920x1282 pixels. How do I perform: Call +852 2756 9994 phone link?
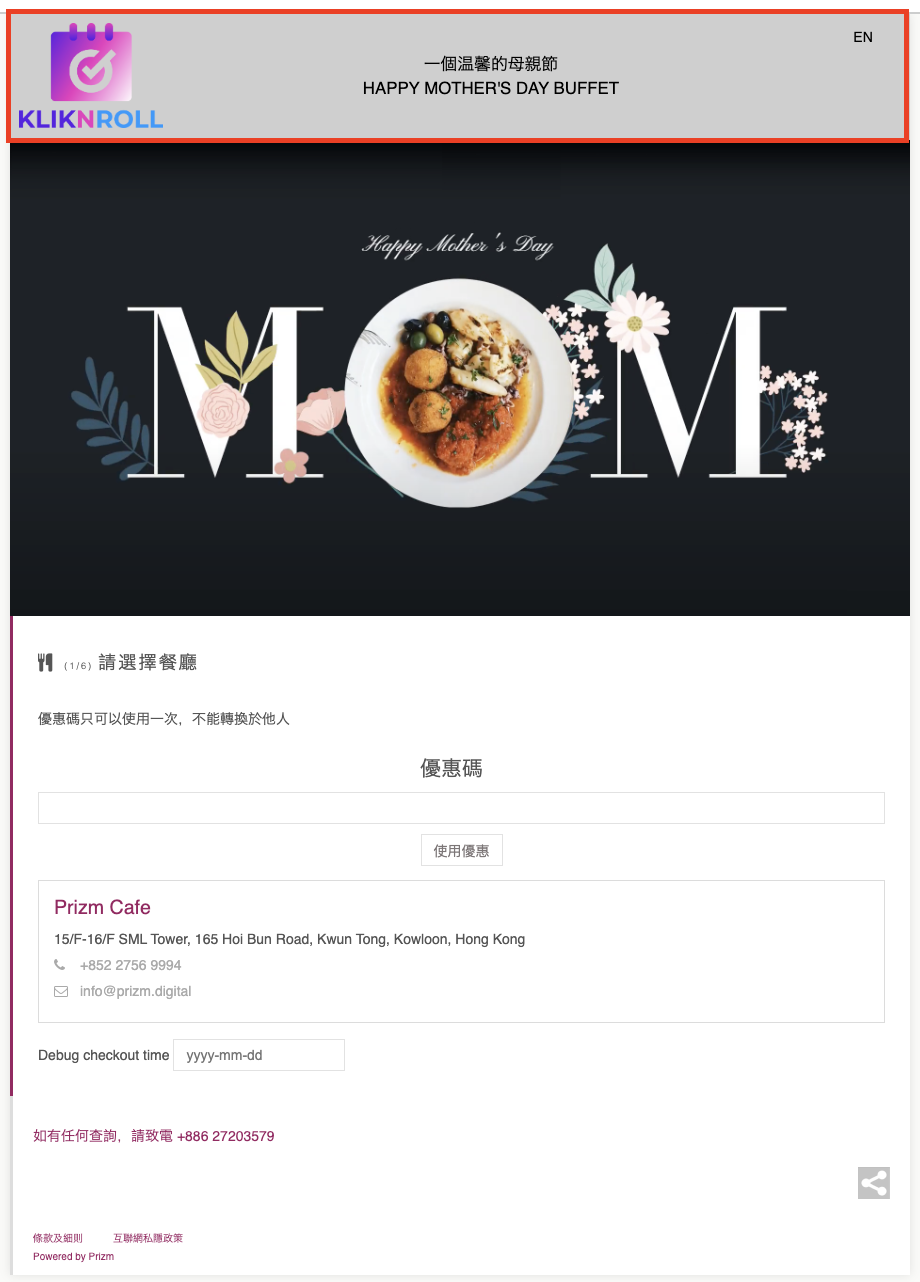click(x=131, y=965)
